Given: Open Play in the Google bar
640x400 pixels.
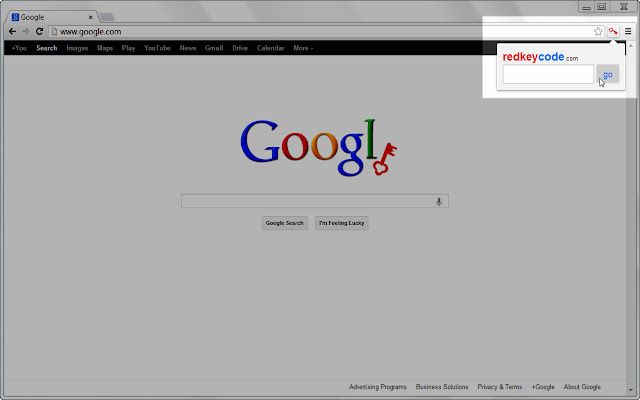Looking at the screenshot, I should tap(128, 48).
